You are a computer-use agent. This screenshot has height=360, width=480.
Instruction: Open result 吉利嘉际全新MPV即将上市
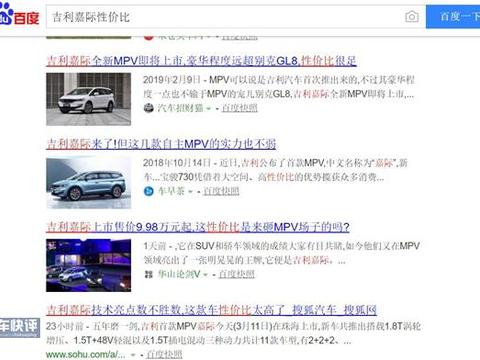(201, 61)
